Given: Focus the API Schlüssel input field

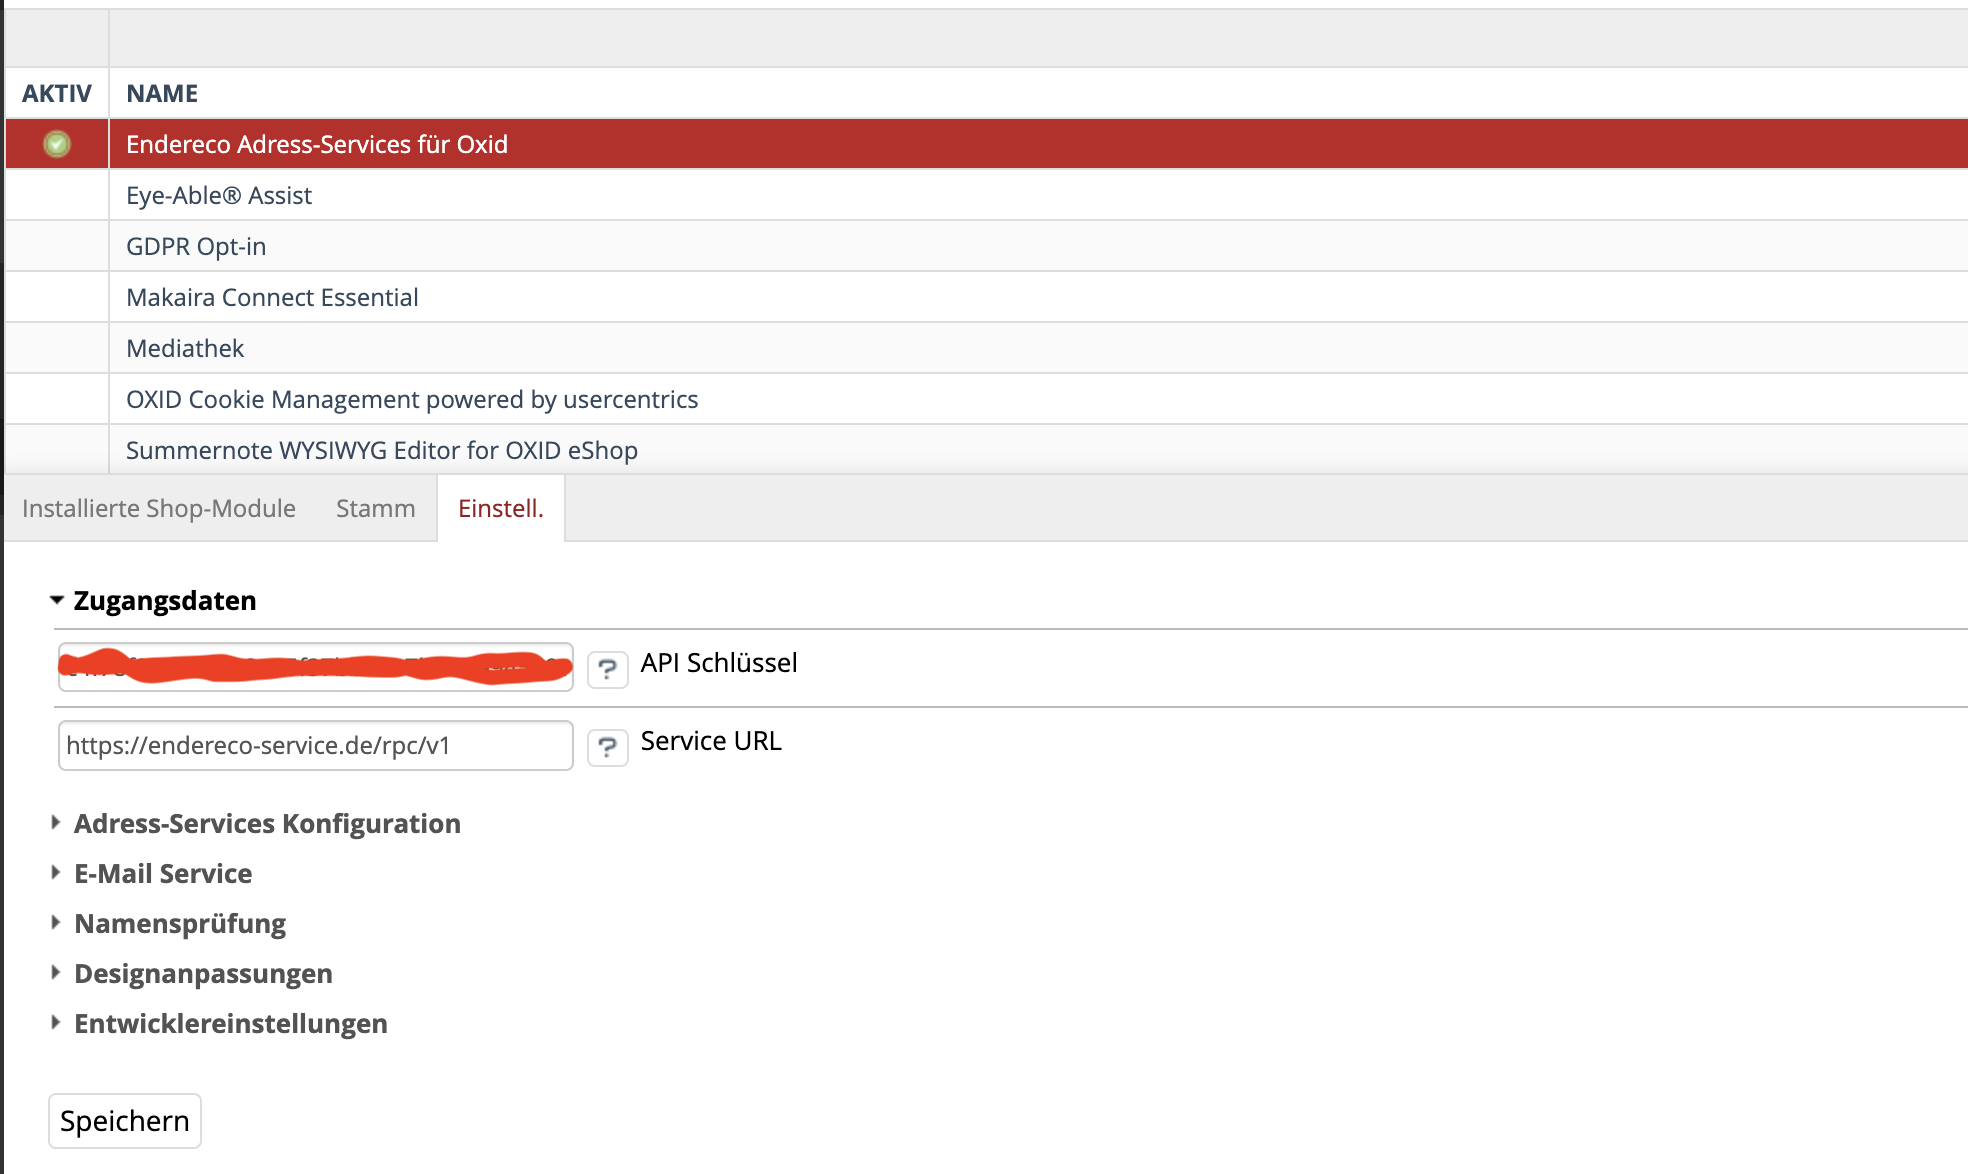Looking at the screenshot, I should click(316, 667).
